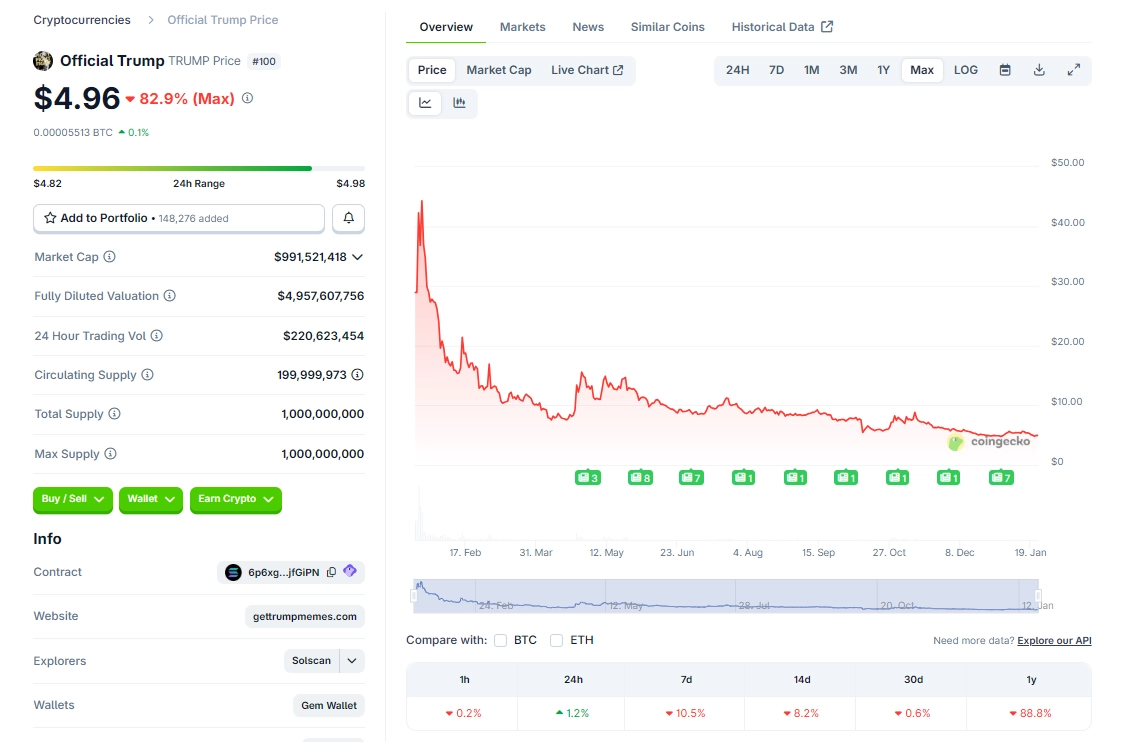
Task: Visit gettrumpmemes.com website link
Action: 305,616
